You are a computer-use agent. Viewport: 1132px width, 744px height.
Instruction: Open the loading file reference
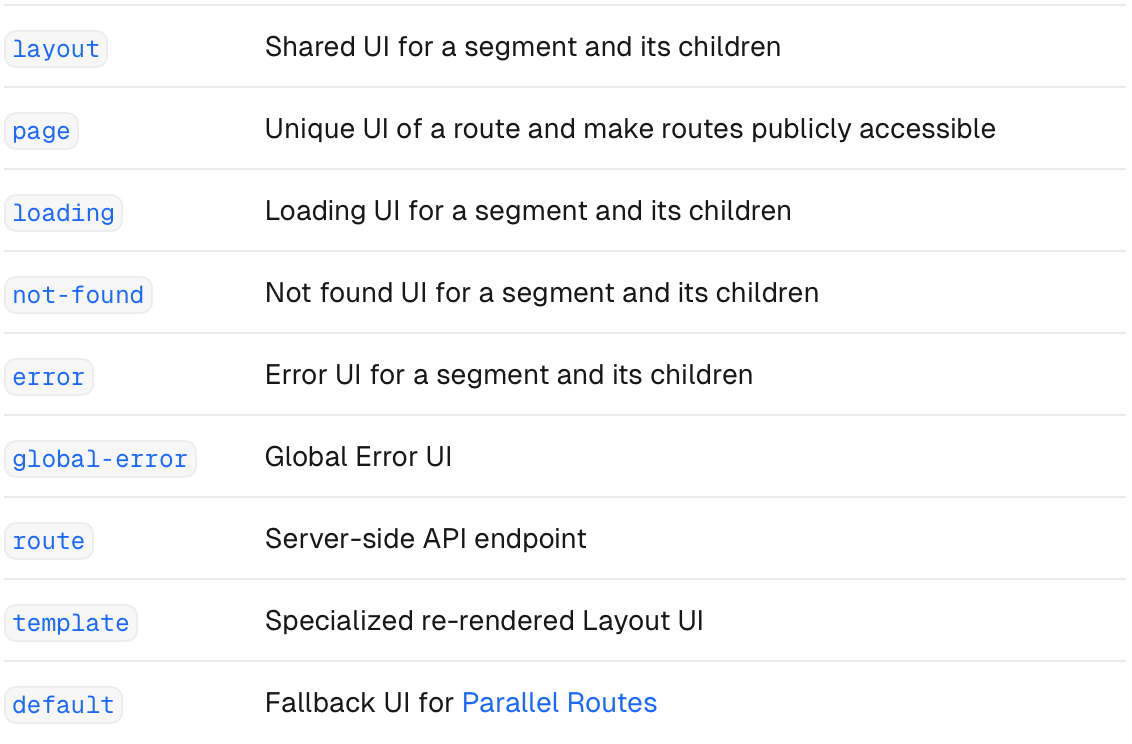63,213
